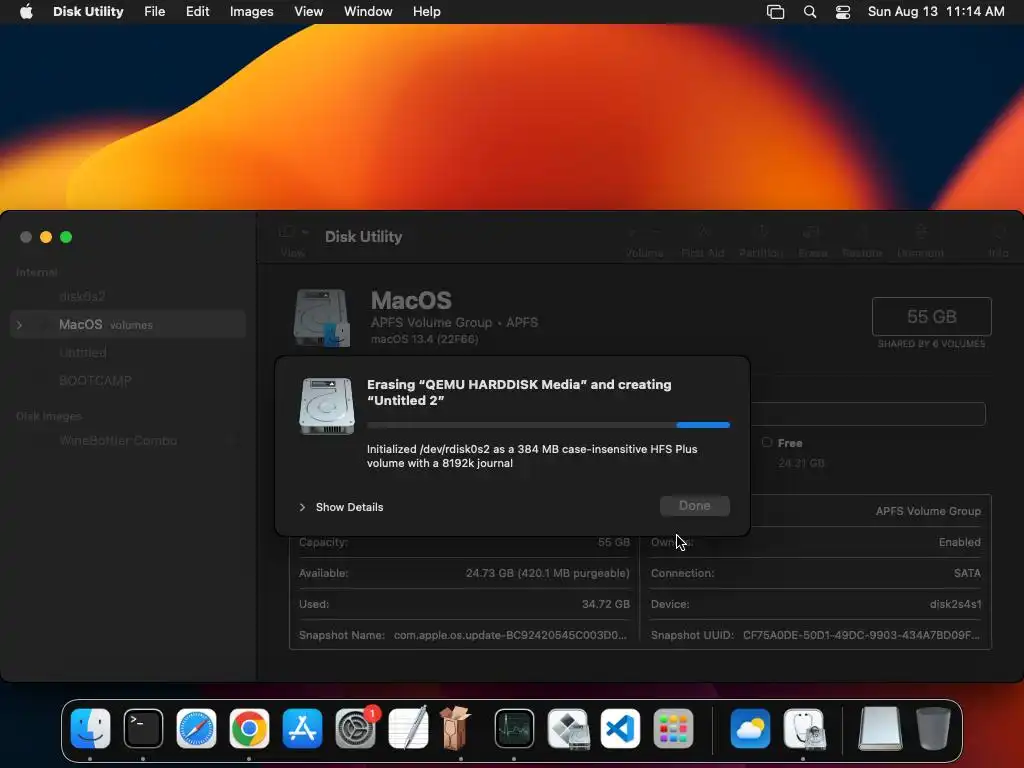The width and height of the screenshot is (1024, 768).
Task: Click the erase progress bar
Action: [x=548, y=424]
